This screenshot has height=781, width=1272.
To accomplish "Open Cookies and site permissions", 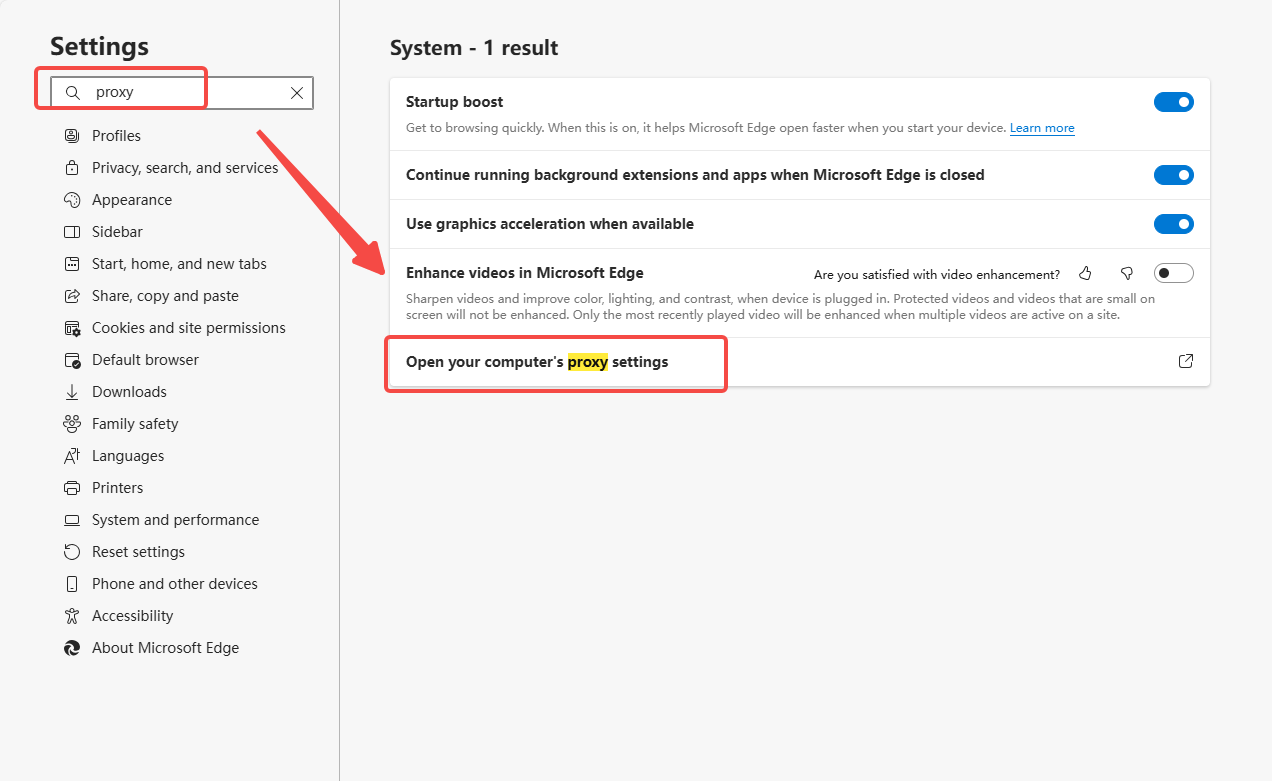I will tap(189, 328).
